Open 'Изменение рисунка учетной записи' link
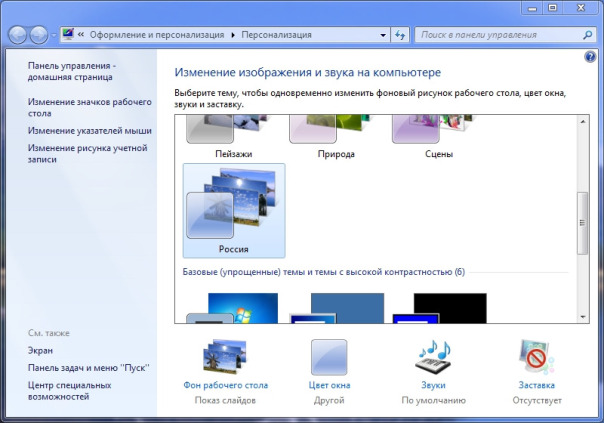 point(87,153)
